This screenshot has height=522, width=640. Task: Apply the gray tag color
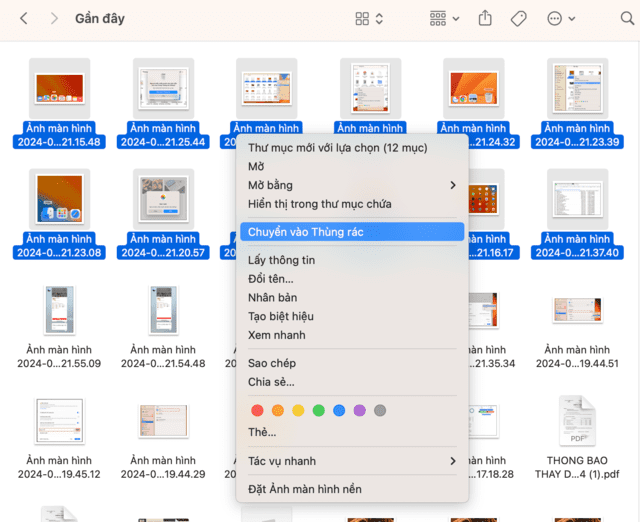[x=380, y=410]
